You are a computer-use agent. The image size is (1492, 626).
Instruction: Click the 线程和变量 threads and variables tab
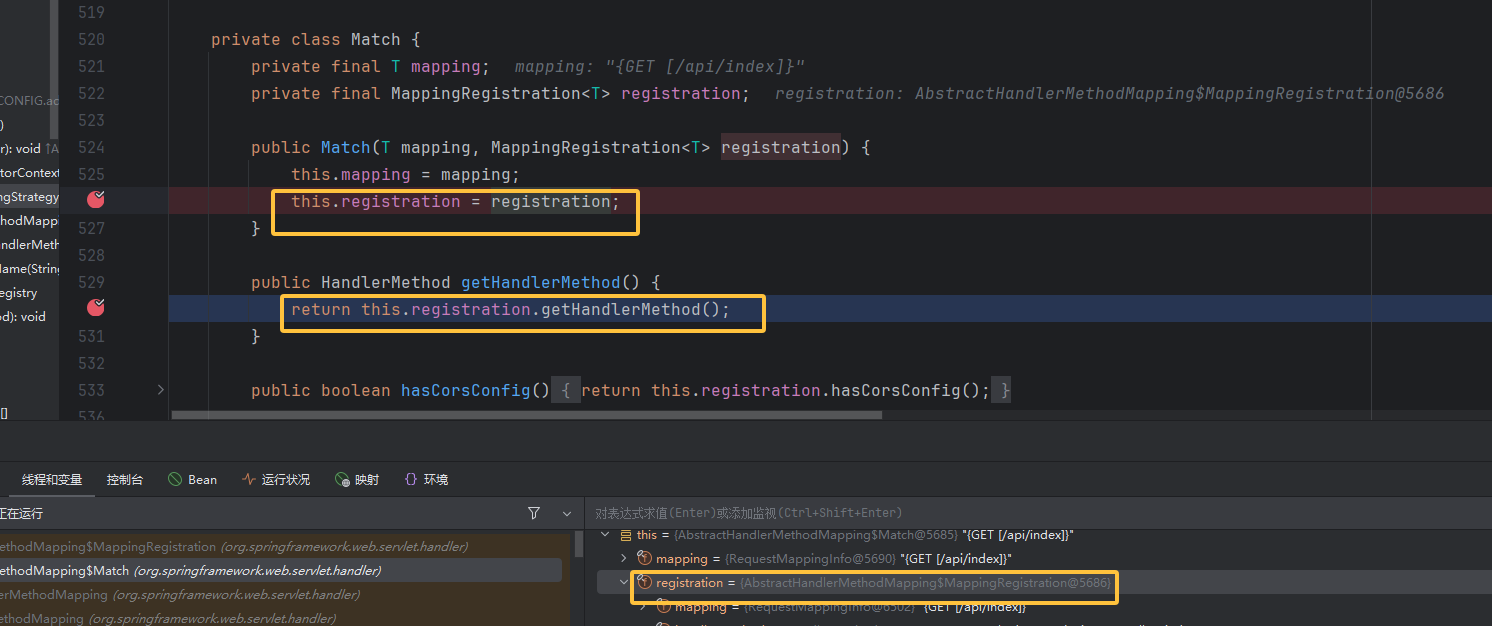click(x=52, y=480)
